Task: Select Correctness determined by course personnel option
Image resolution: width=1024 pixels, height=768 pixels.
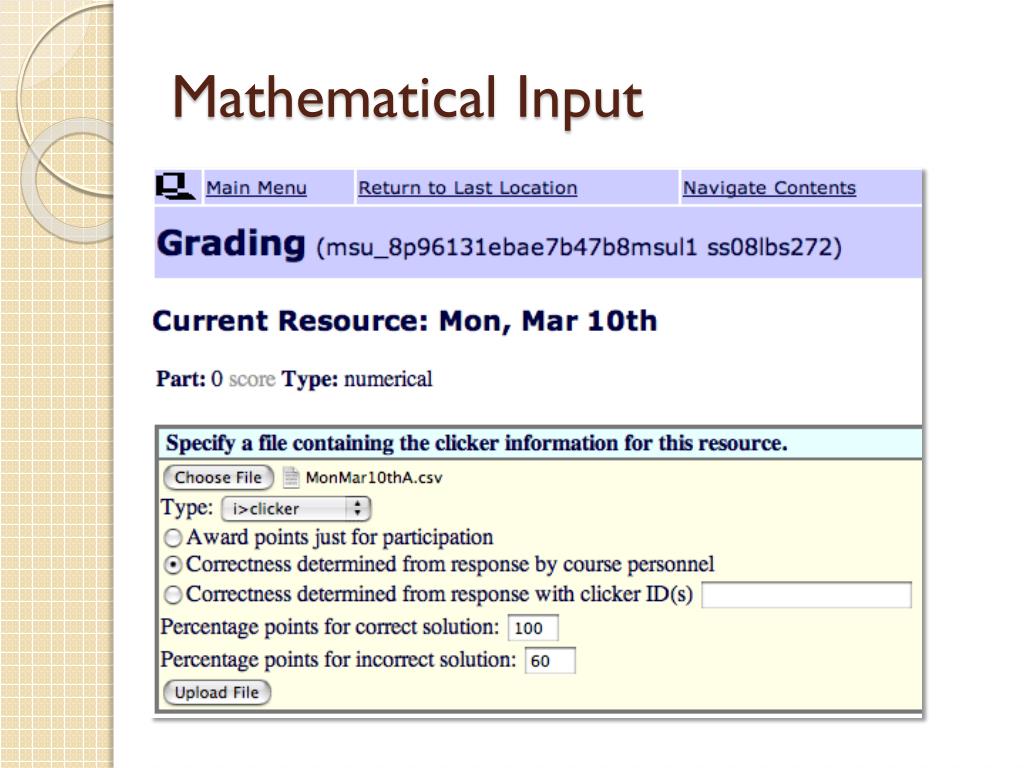Action: tap(172, 565)
